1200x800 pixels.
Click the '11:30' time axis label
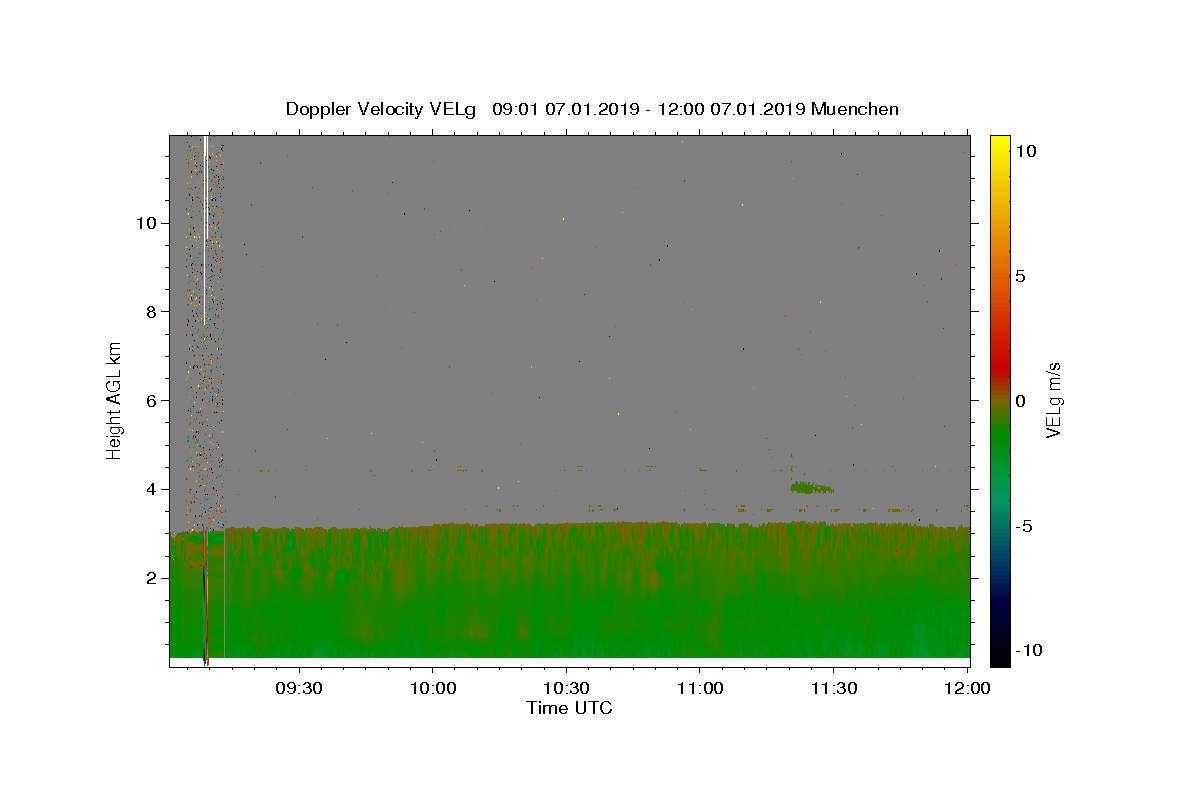[x=833, y=688]
